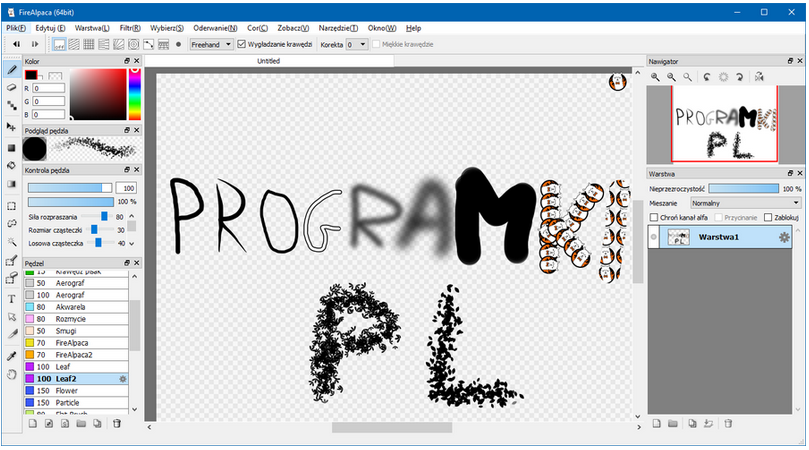
Task: Choose the FireAlpaca2 brush
Action: [76, 355]
